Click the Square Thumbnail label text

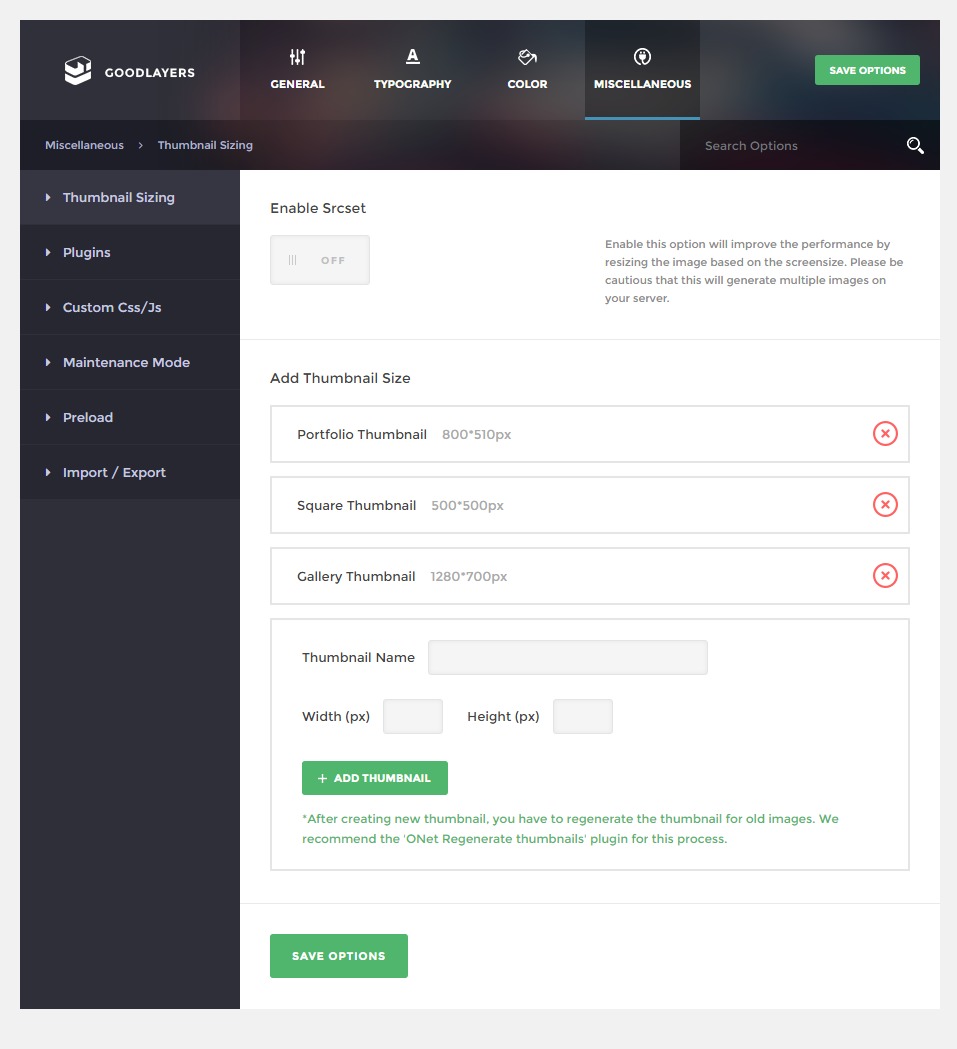tap(357, 505)
